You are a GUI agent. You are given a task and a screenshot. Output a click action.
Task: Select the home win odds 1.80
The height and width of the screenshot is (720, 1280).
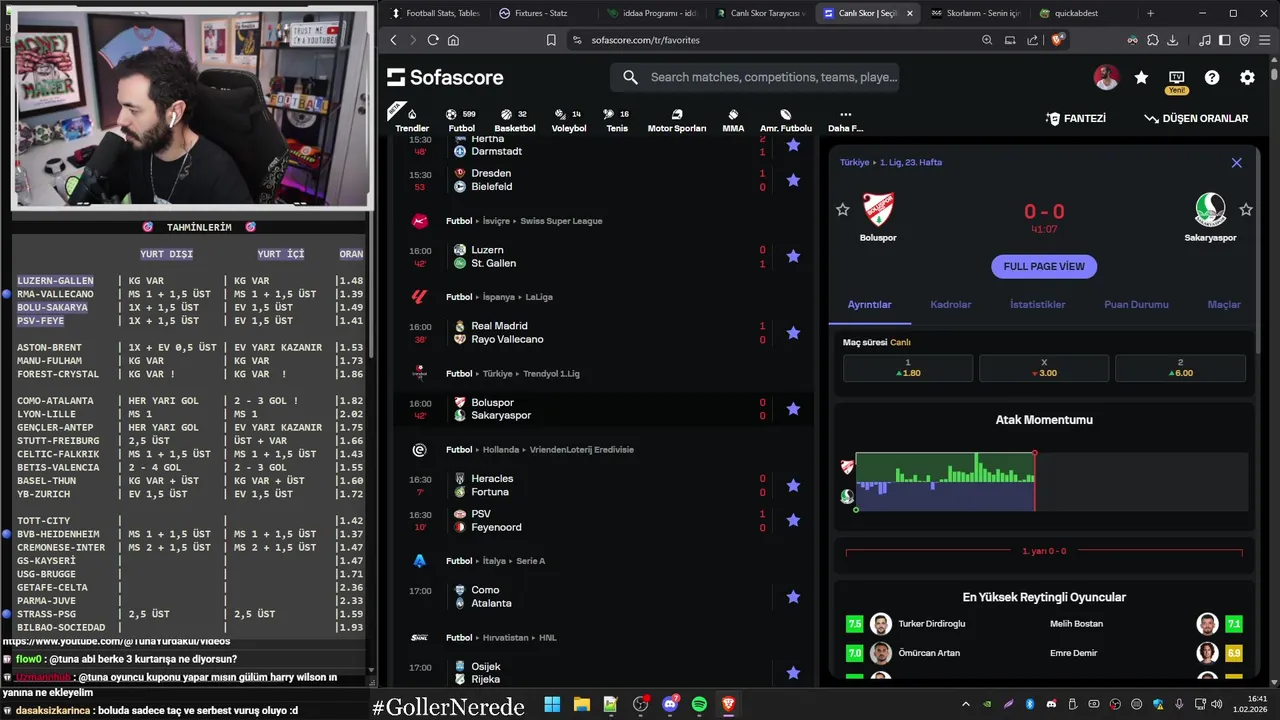click(908, 368)
